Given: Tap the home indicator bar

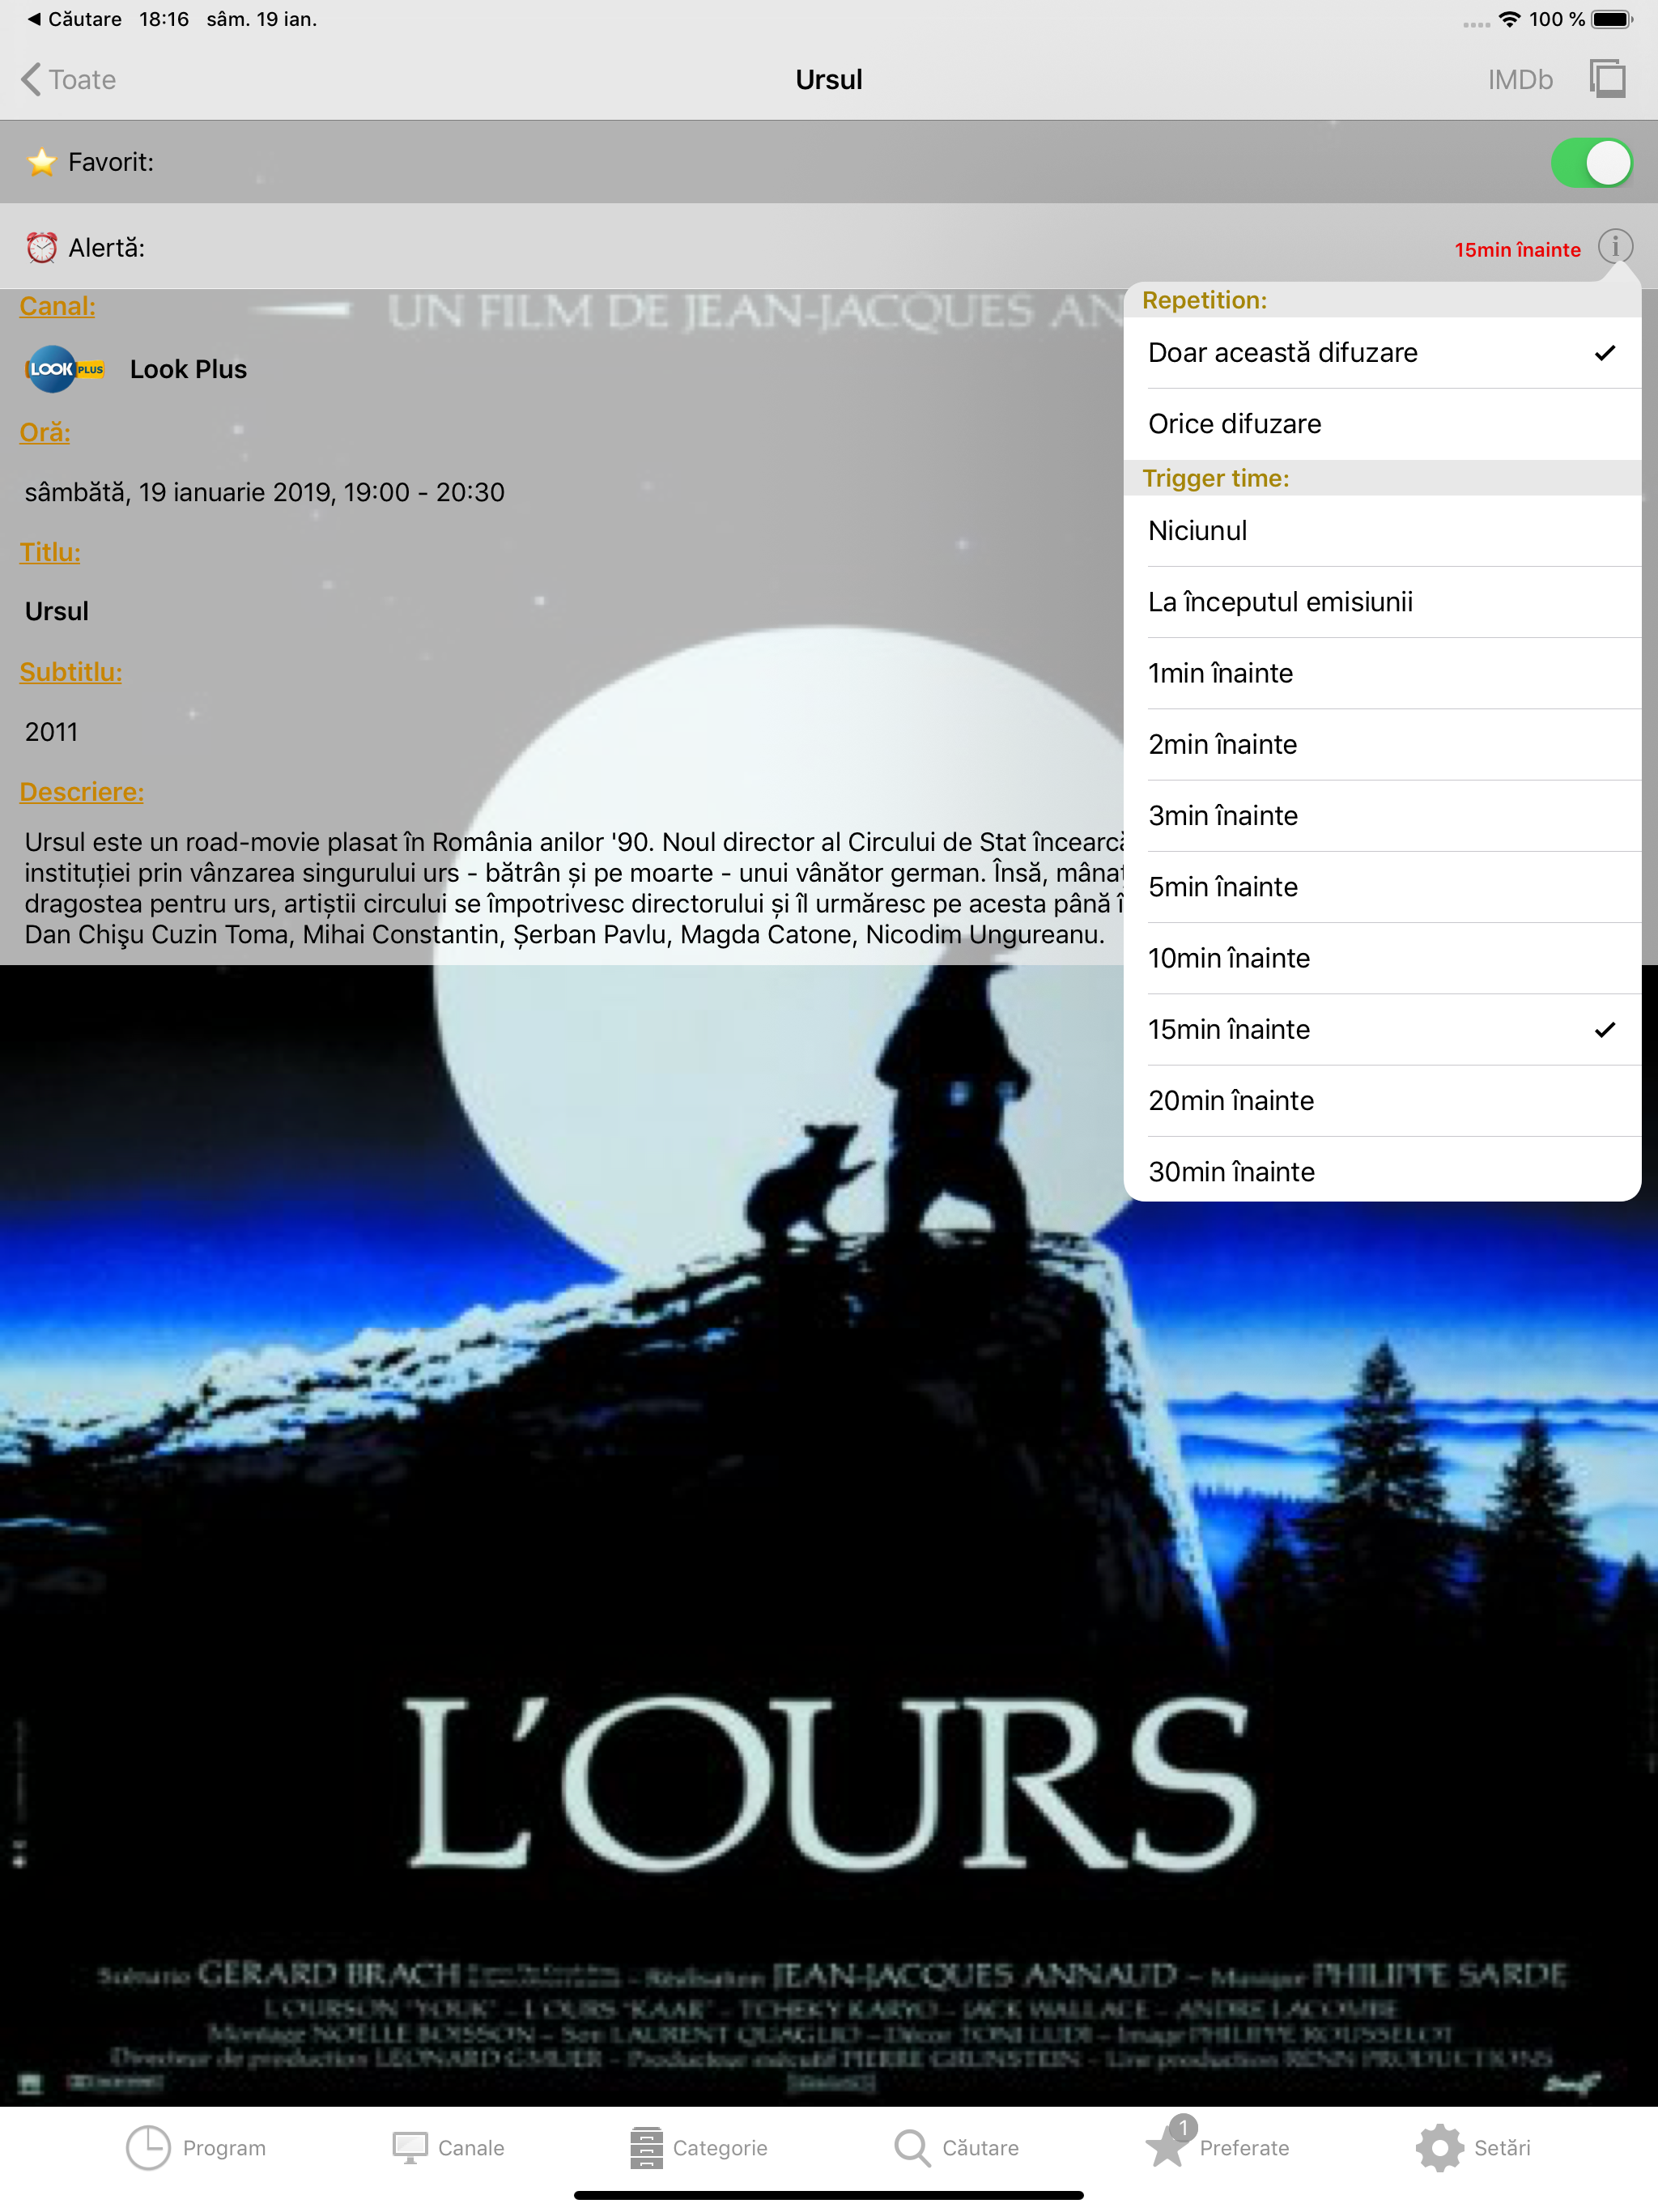Looking at the screenshot, I should [x=829, y=2195].
